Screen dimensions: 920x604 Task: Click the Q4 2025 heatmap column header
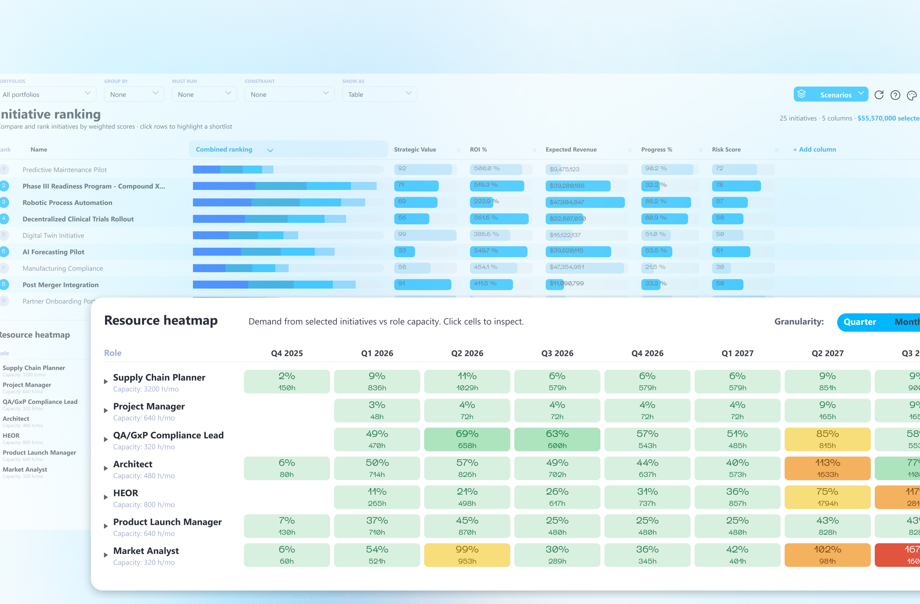click(287, 353)
